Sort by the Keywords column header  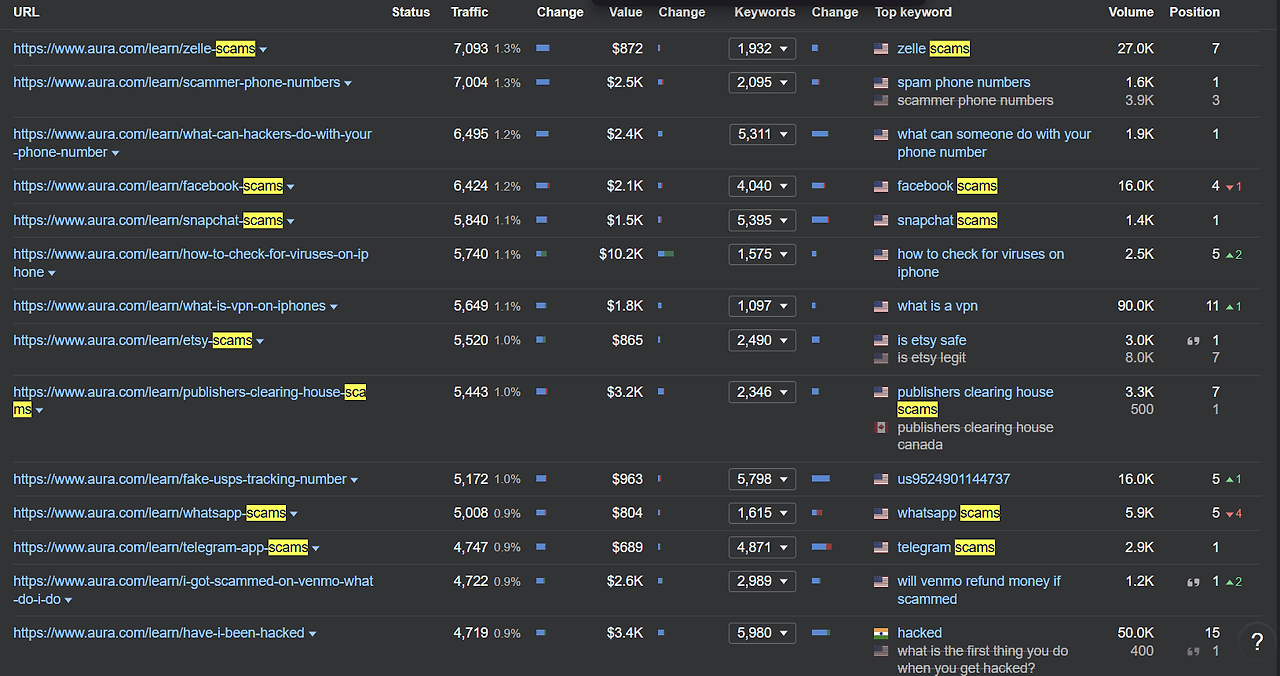pos(765,12)
